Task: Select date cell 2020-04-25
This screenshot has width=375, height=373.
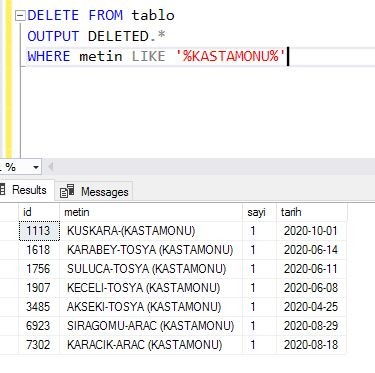Action: pos(311,307)
